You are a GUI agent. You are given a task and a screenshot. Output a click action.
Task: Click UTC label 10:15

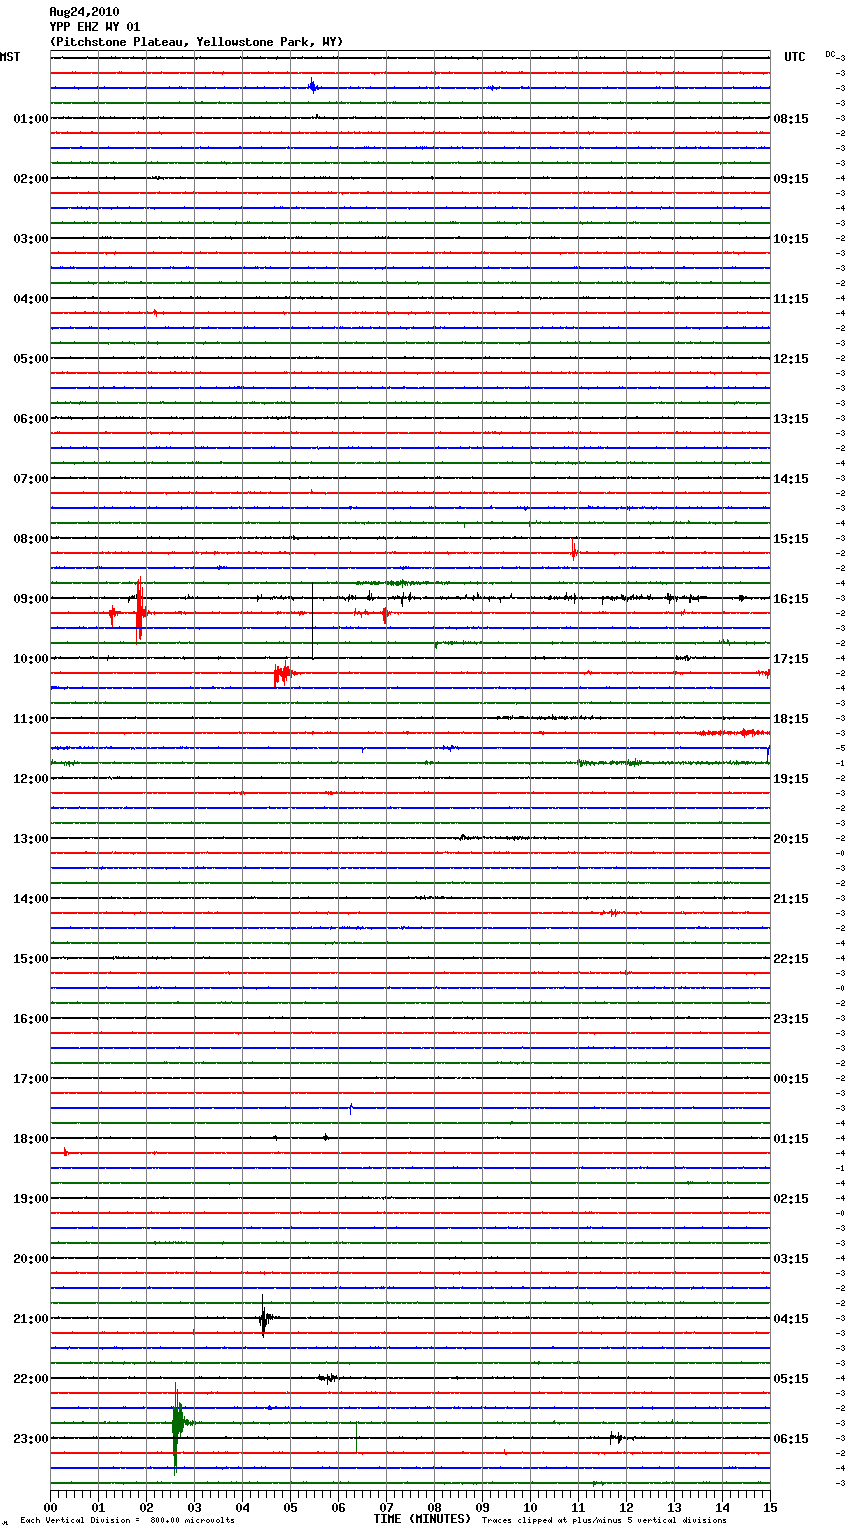(x=791, y=239)
